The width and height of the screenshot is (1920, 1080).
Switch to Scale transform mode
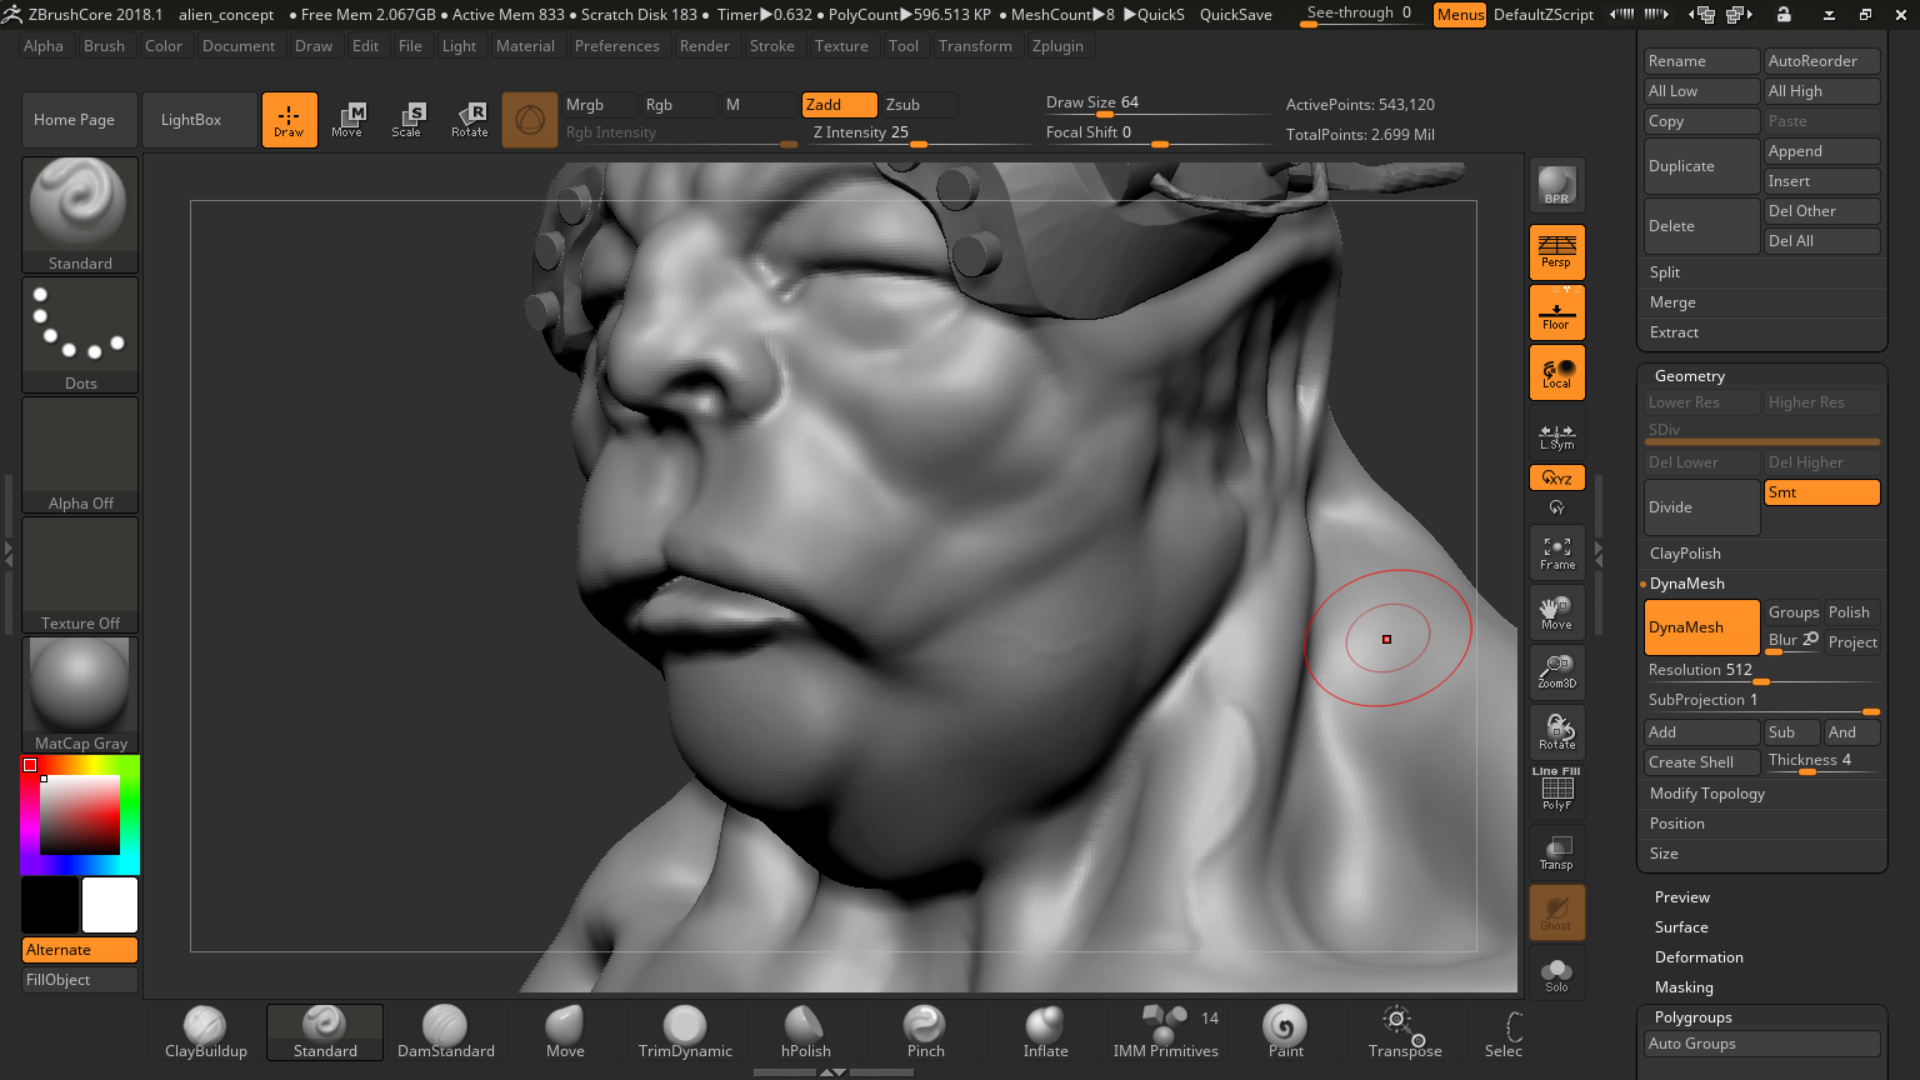tap(407, 120)
